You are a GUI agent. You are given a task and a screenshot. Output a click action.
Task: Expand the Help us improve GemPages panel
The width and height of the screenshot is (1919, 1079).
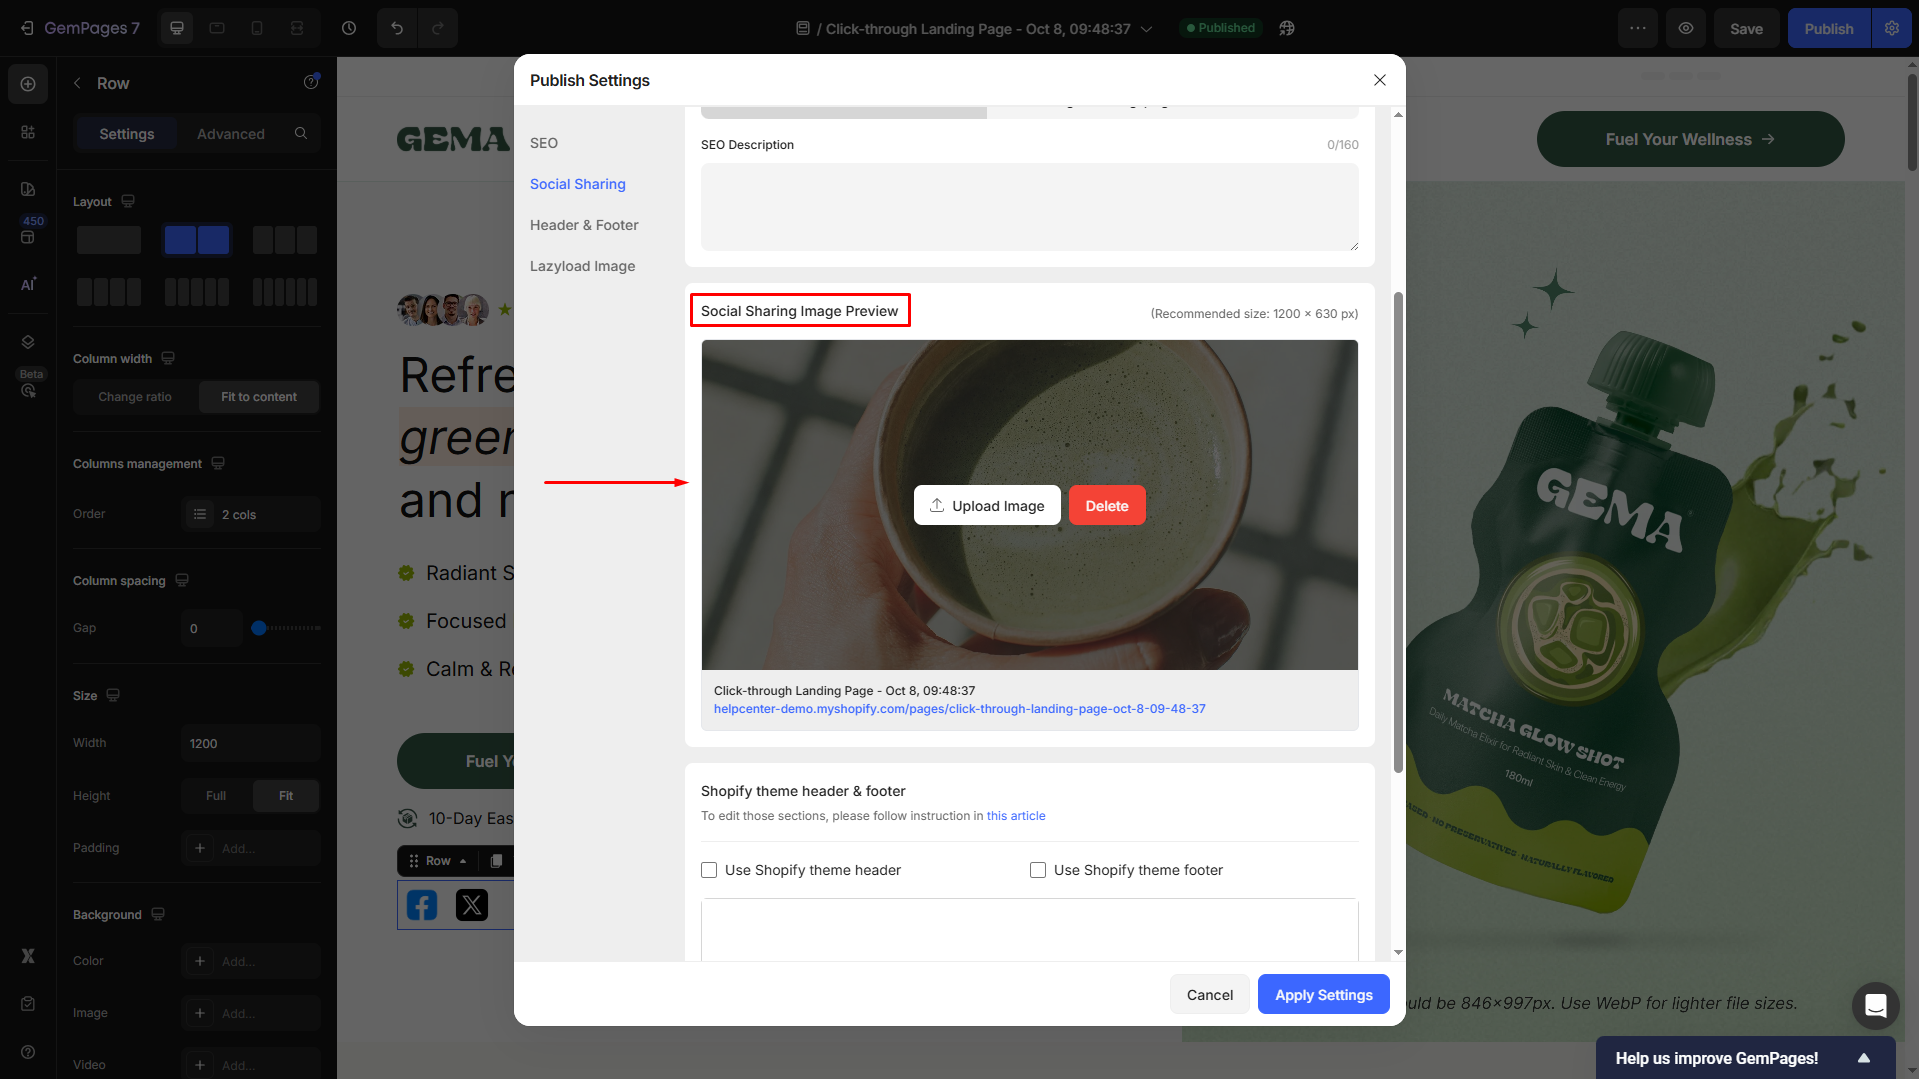(x=1864, y=1058)
